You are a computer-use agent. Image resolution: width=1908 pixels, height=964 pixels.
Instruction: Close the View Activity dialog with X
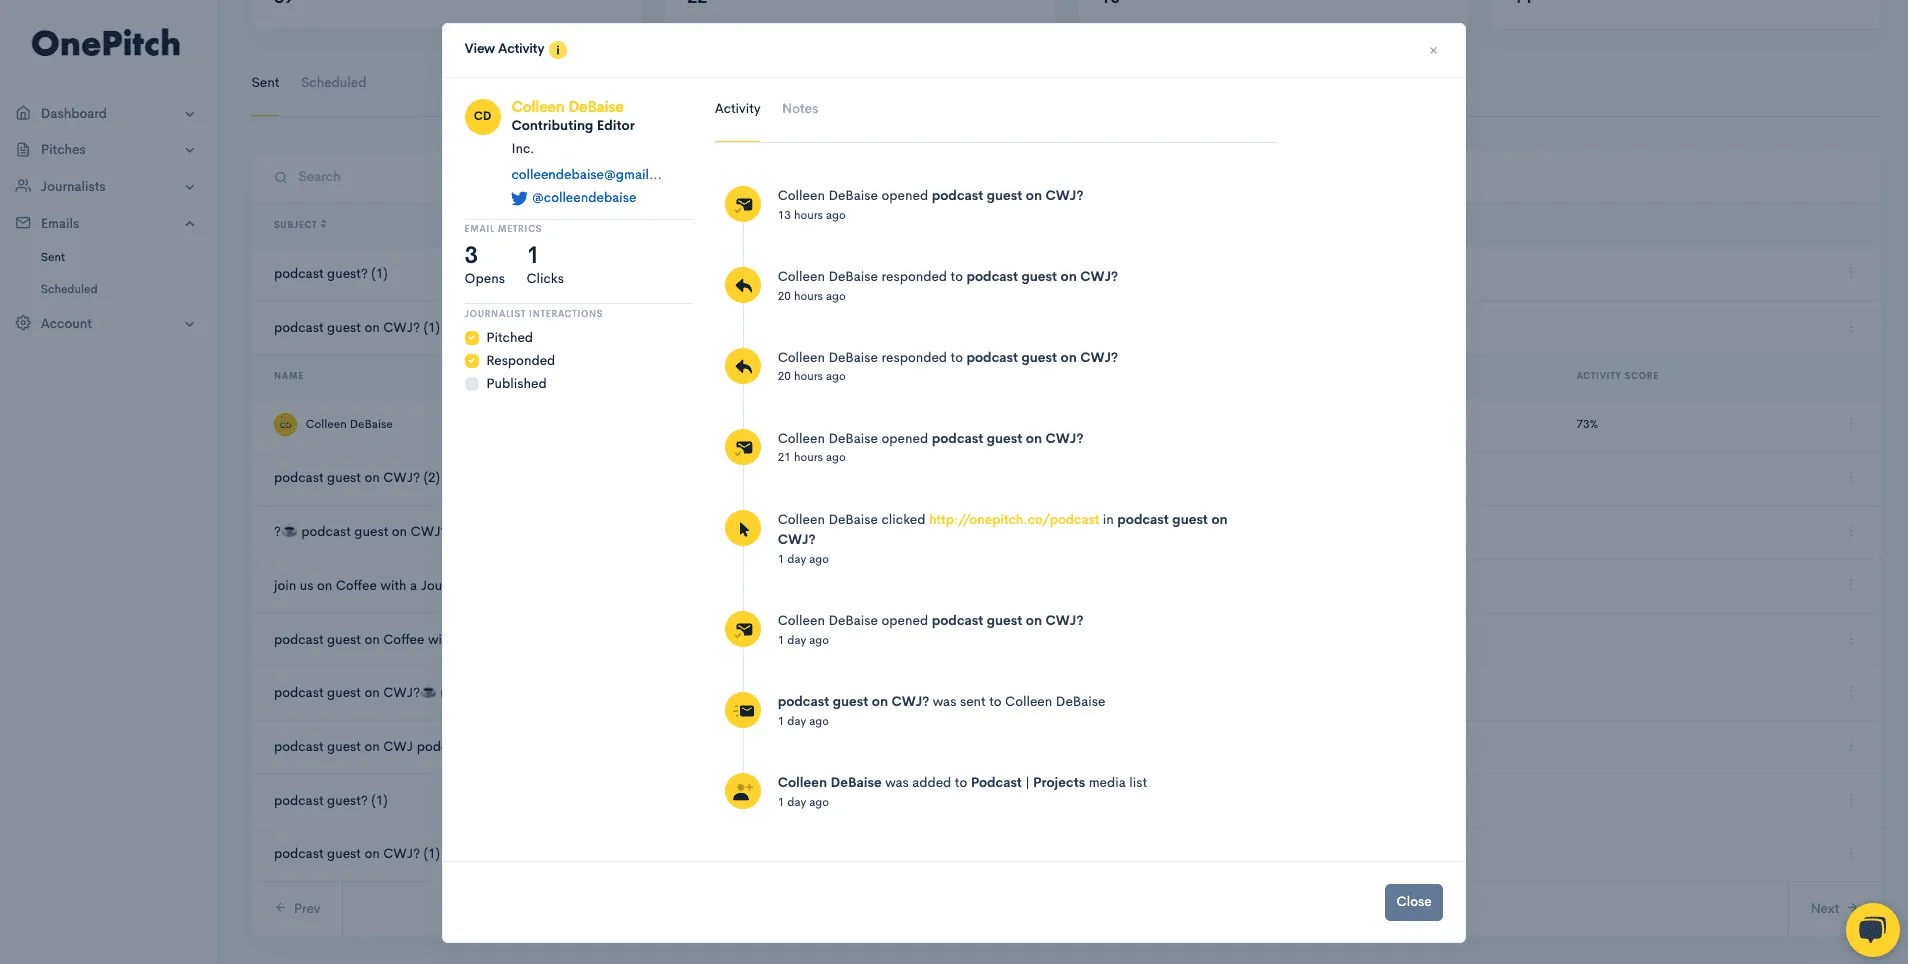point(1433,50)
